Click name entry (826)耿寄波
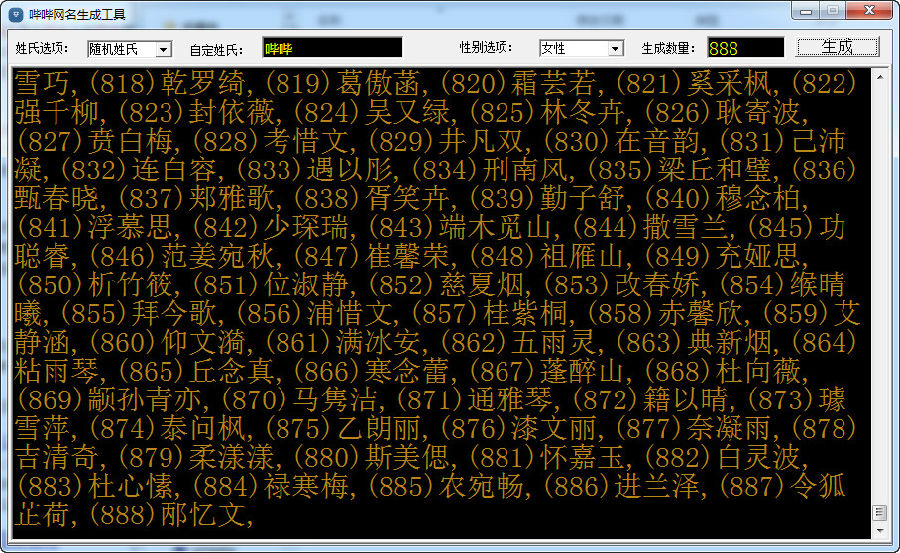This screenshot has height=553, width=900. (x=725, y=112)
